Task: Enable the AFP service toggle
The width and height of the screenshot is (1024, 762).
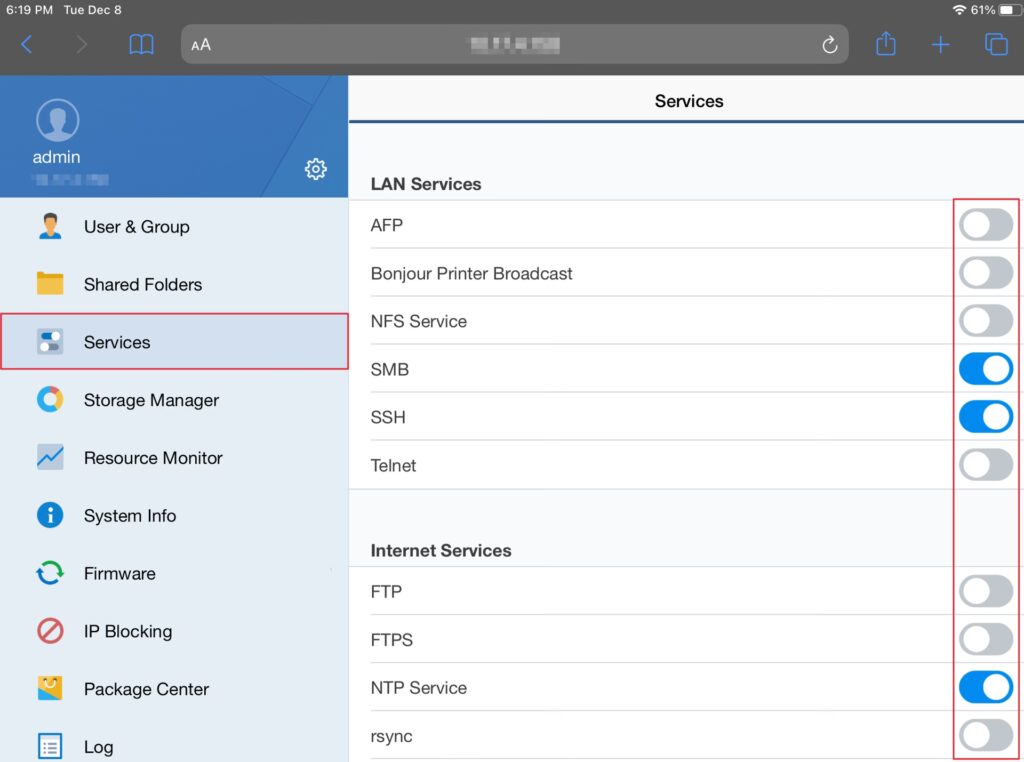Action: tap(985, 225)
